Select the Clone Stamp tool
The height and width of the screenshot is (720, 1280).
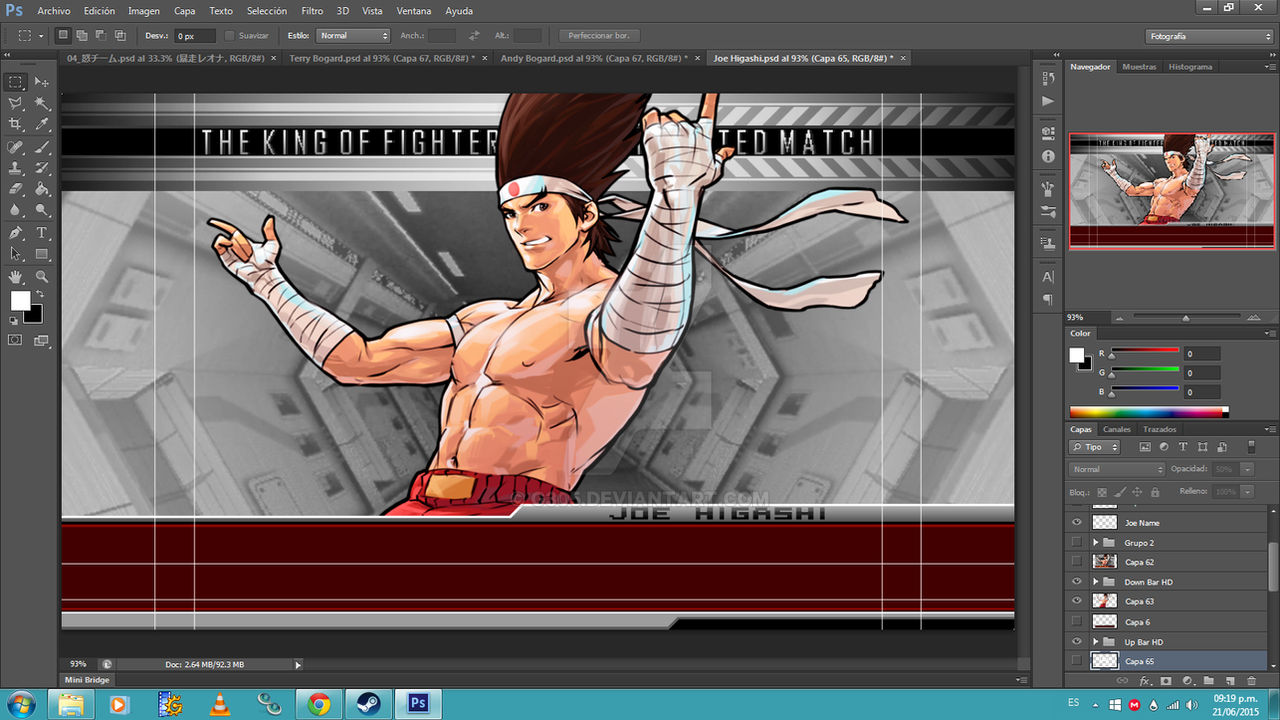click(x=15, y=168)
